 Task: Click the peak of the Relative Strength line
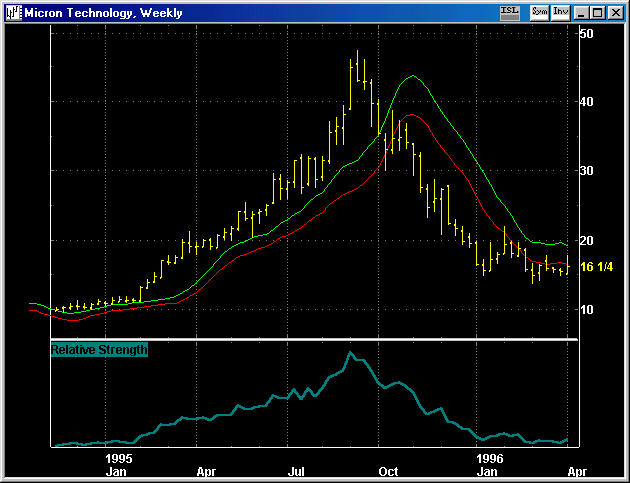pyautogui.click(x=350, y=353)
